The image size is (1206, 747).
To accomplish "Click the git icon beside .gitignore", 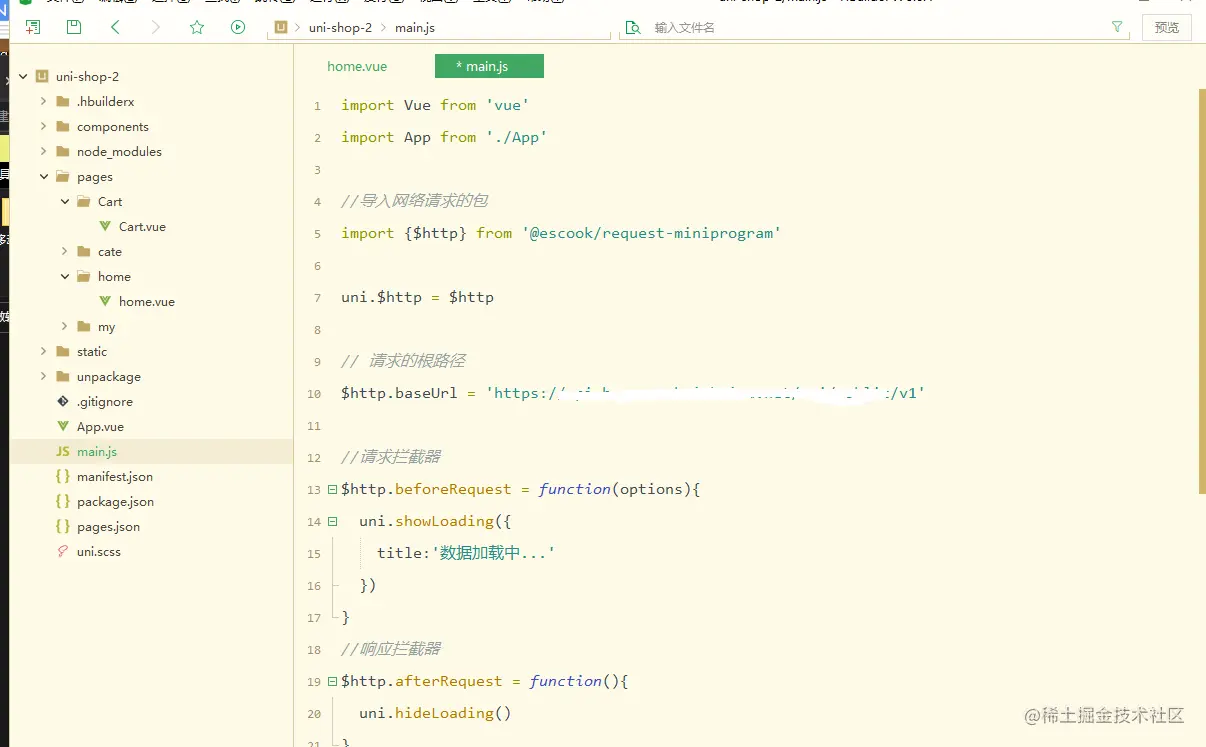I will pyautogui.click(x=63, y=402).
